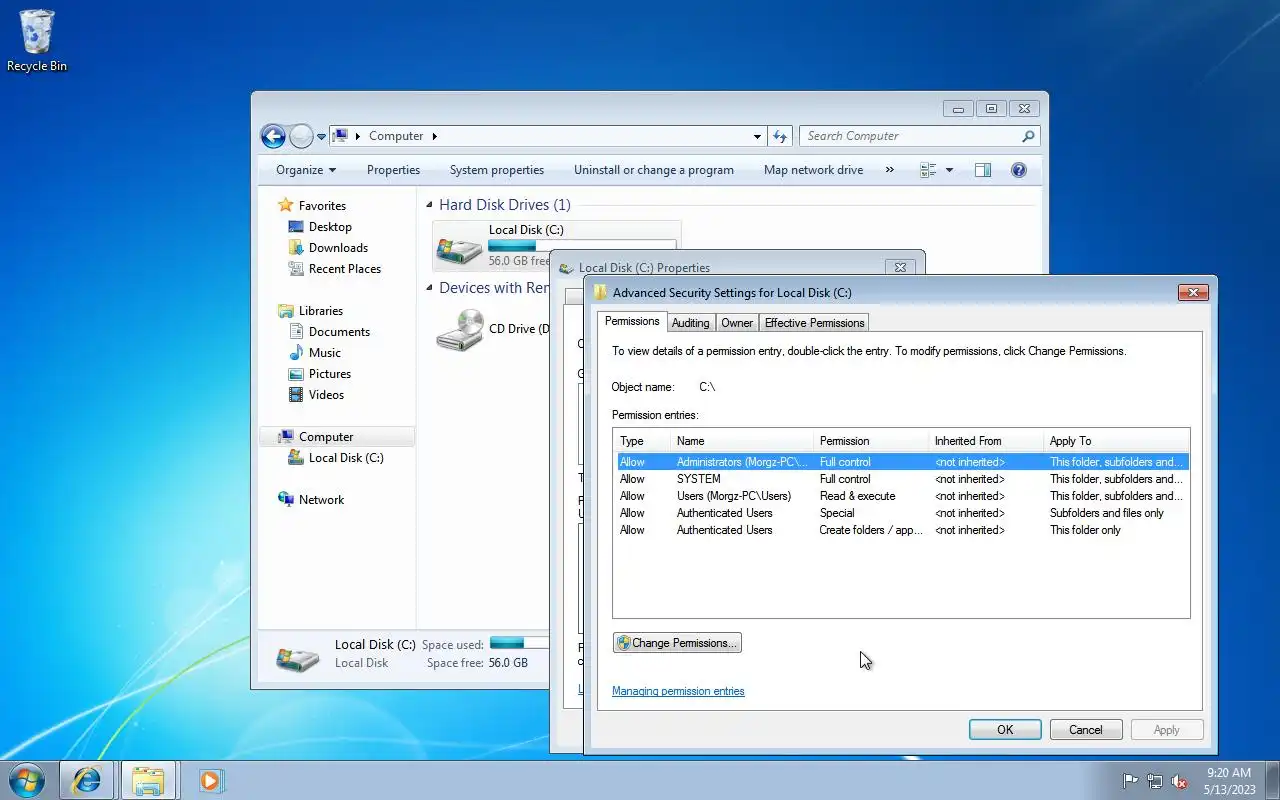Click Cancel in Advanced Security Settings
Image resolution: width=1280 pixels, height=800 pixels.
point(1086,730)
